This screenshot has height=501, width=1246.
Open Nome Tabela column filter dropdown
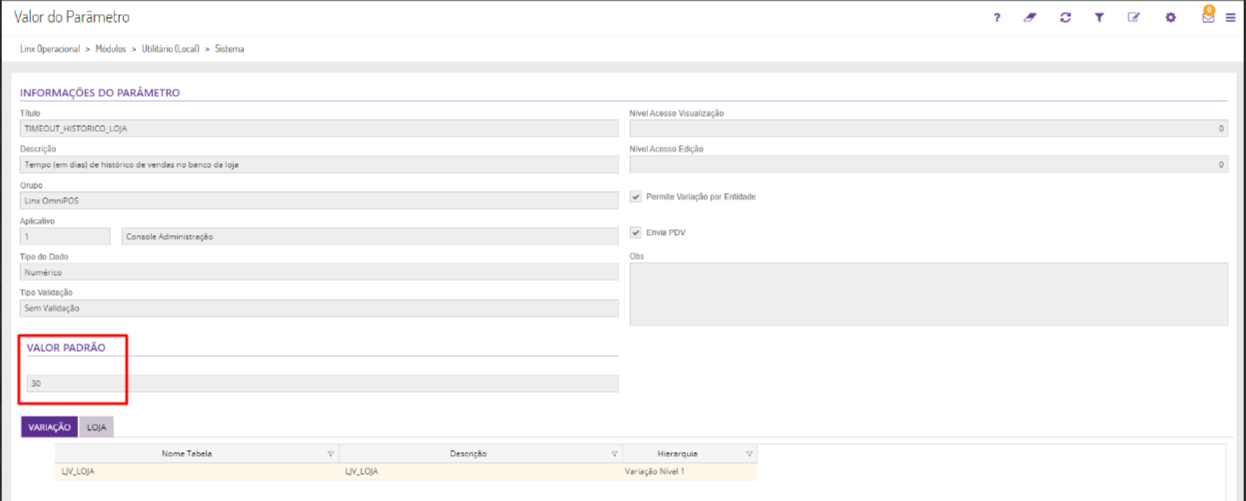pyautogui.click(x=331, y=454)
